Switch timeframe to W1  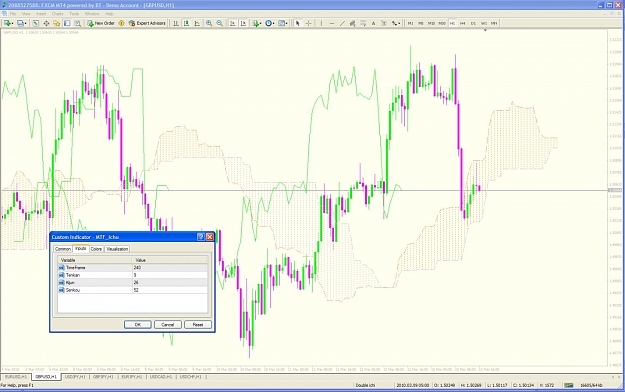coord(484,24)
